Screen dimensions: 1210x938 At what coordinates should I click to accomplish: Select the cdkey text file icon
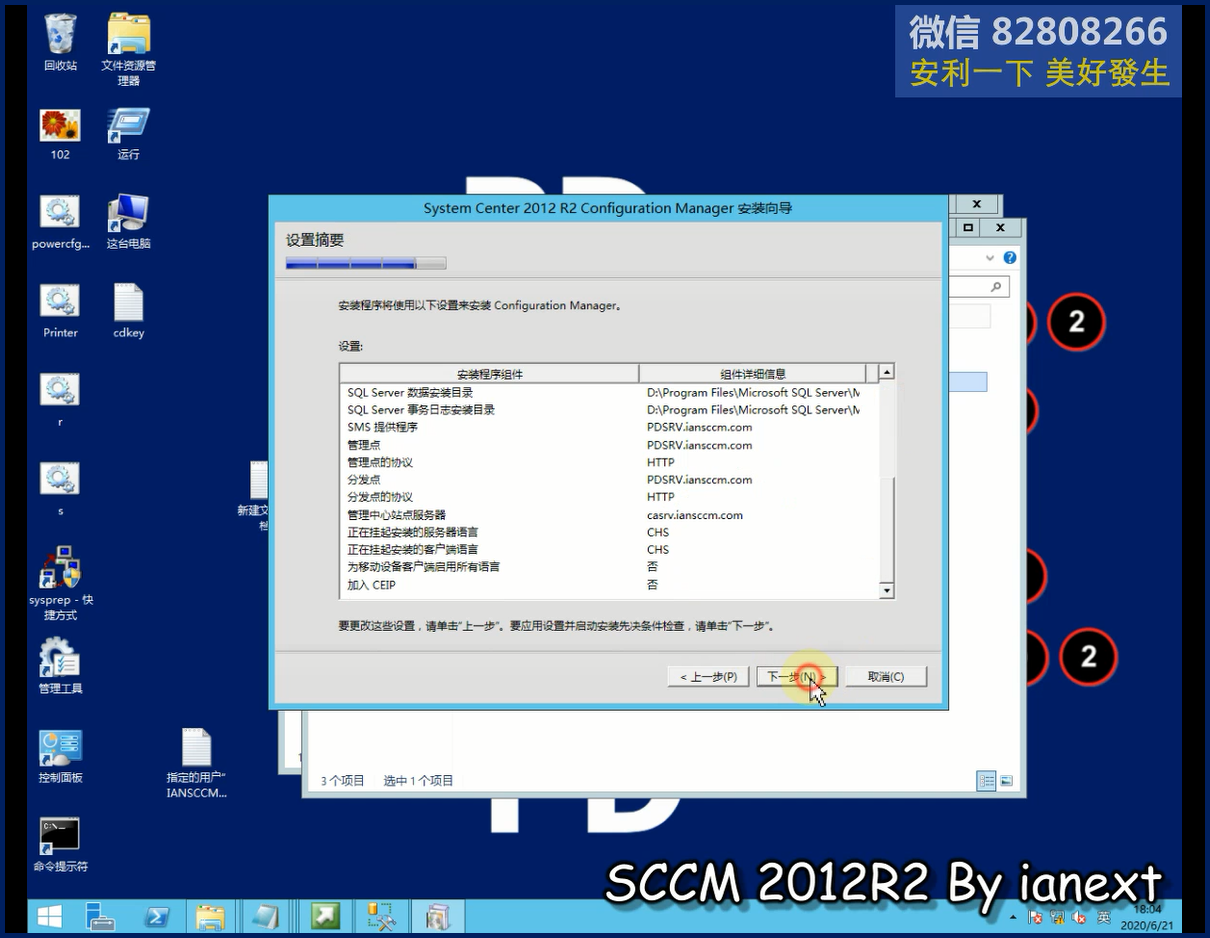click(x=129, y=311)
